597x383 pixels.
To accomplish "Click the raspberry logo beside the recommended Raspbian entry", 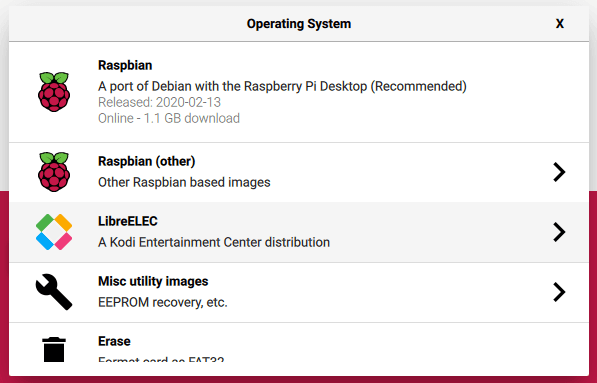I will (54, 92).
